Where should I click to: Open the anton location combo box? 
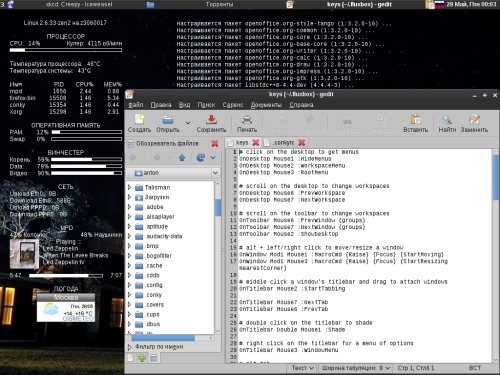pyautogui.click(x=173, y=173)
